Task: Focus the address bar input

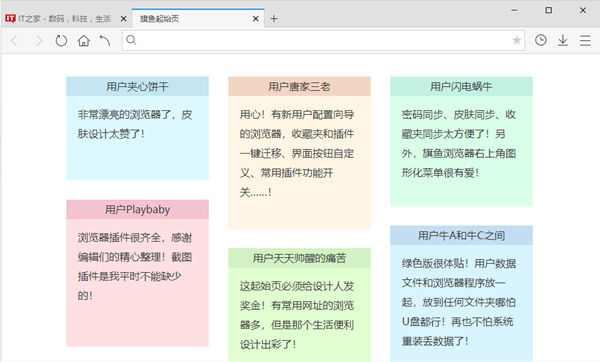Action: (323, 40)
